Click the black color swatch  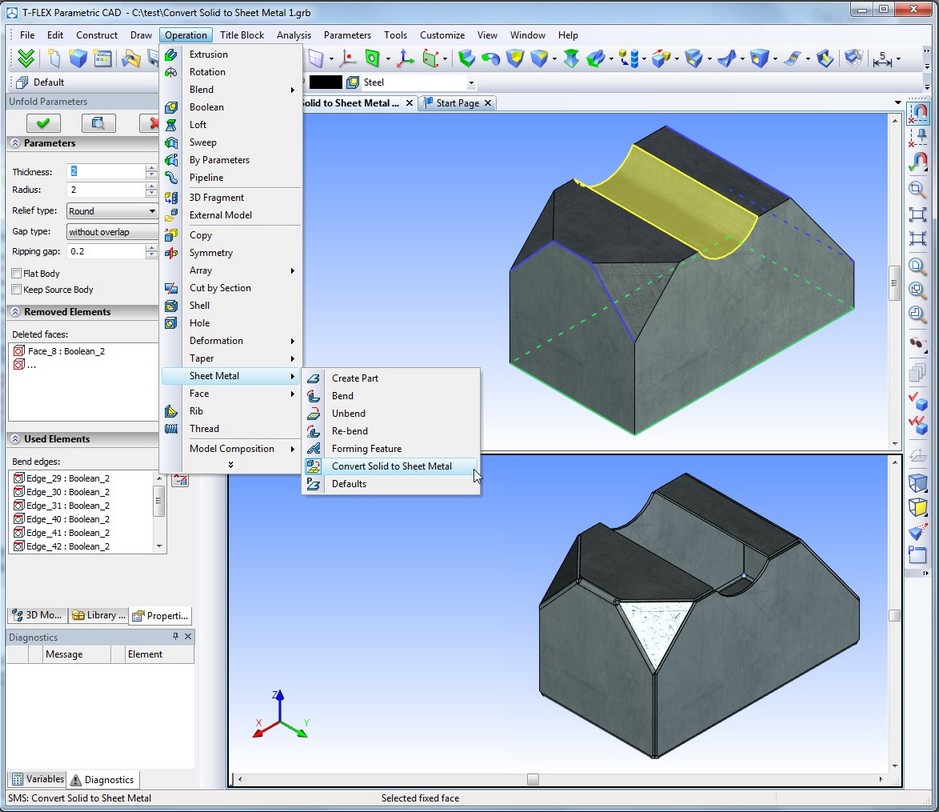click(x=325, y=83)
